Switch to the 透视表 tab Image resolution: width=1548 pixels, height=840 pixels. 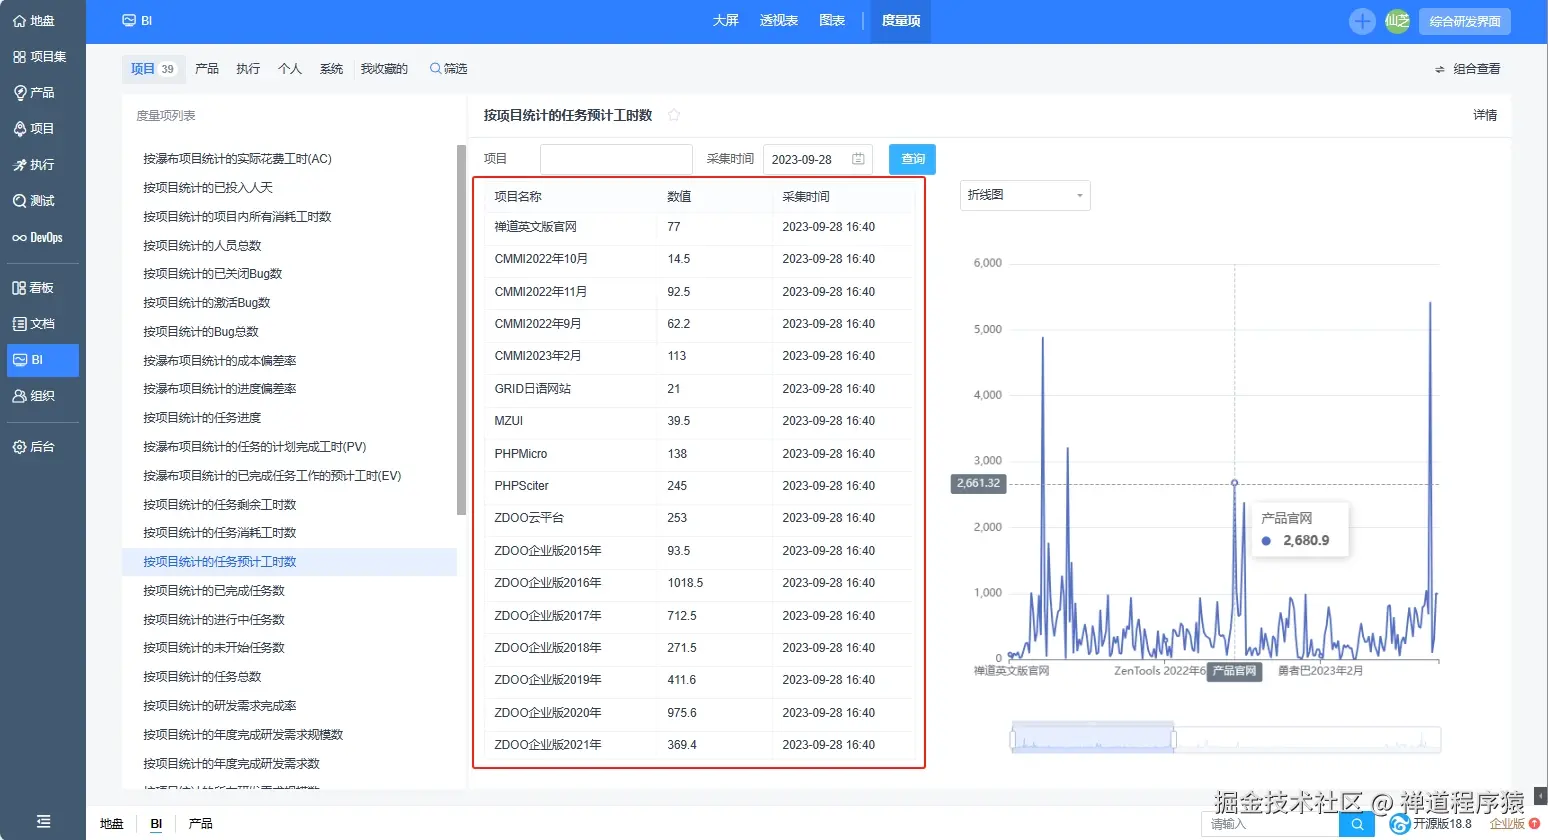[x=778, y=20]
